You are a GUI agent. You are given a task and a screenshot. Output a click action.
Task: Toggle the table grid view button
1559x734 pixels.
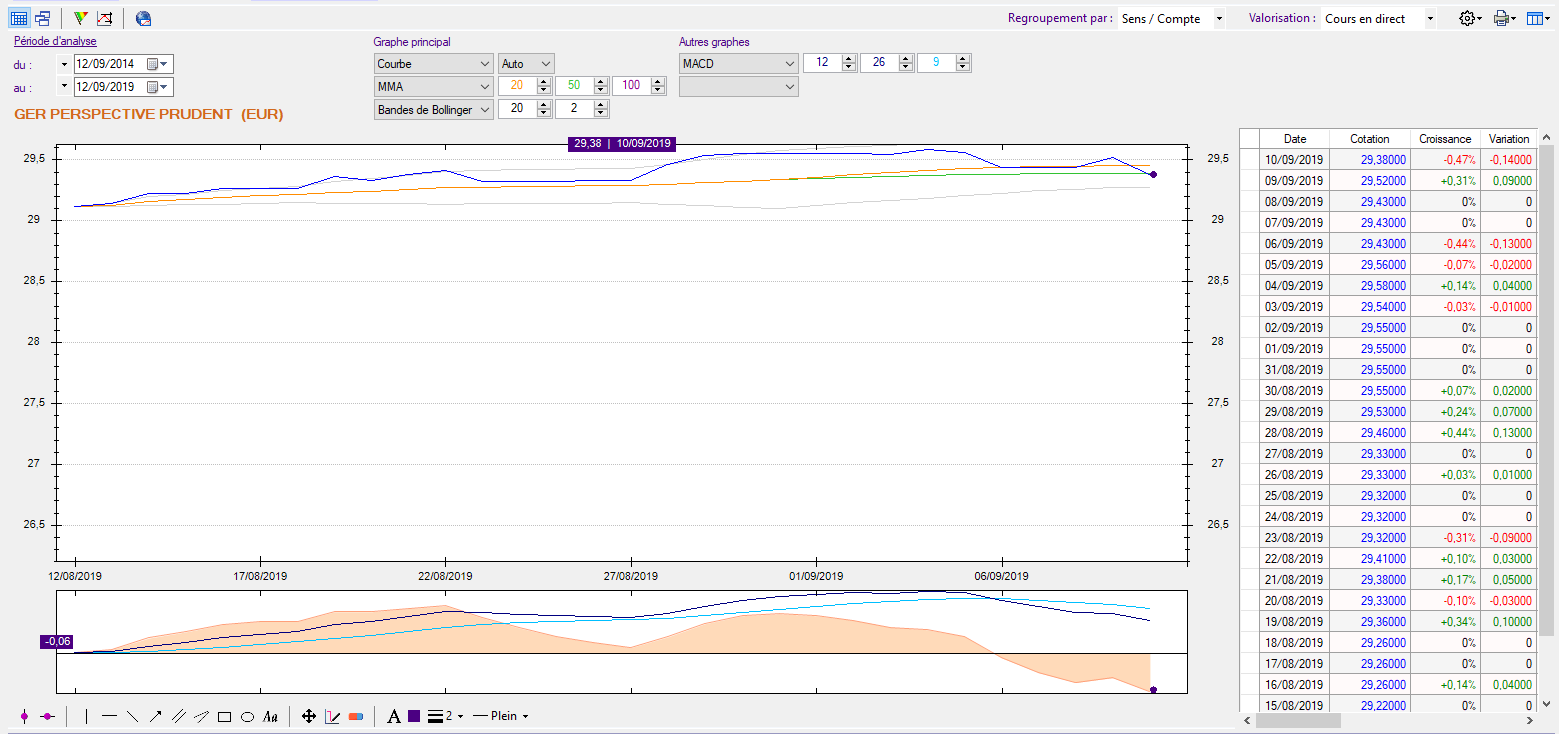pyautogui.click(x=19, y=18)
